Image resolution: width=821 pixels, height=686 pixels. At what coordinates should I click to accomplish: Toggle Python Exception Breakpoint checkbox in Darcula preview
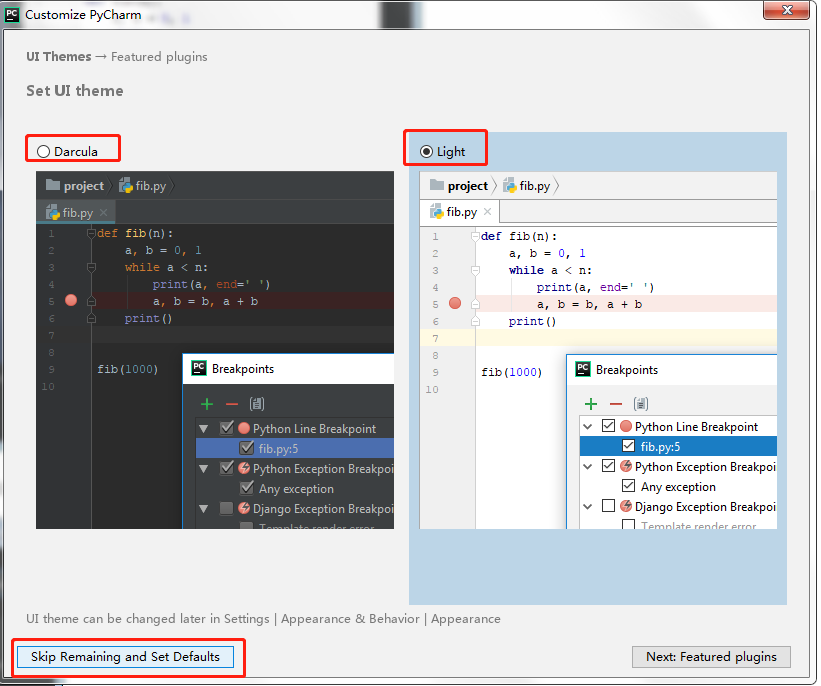(226, 468)
